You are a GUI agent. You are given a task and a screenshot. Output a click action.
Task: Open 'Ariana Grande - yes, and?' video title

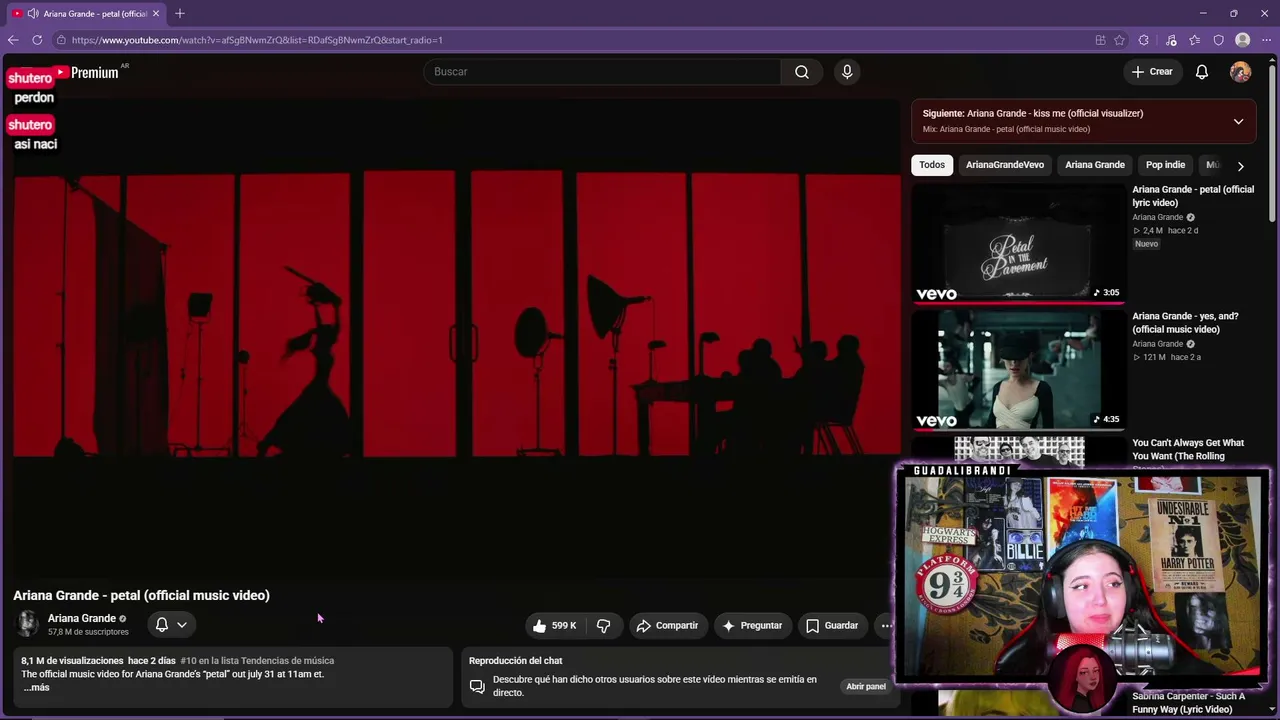click(x=1185, y=323)
